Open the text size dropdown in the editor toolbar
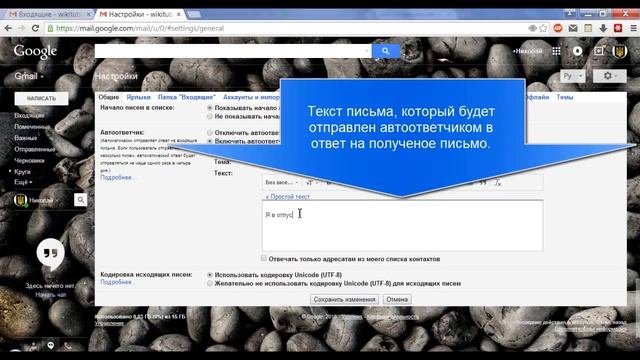The width and height of the screenshot is (640, 360). 311,182
